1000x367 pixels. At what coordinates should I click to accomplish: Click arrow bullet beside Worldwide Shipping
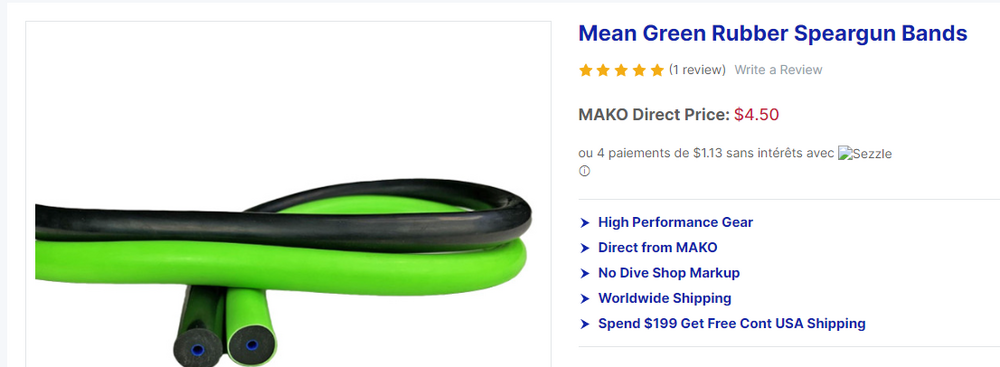585,299
